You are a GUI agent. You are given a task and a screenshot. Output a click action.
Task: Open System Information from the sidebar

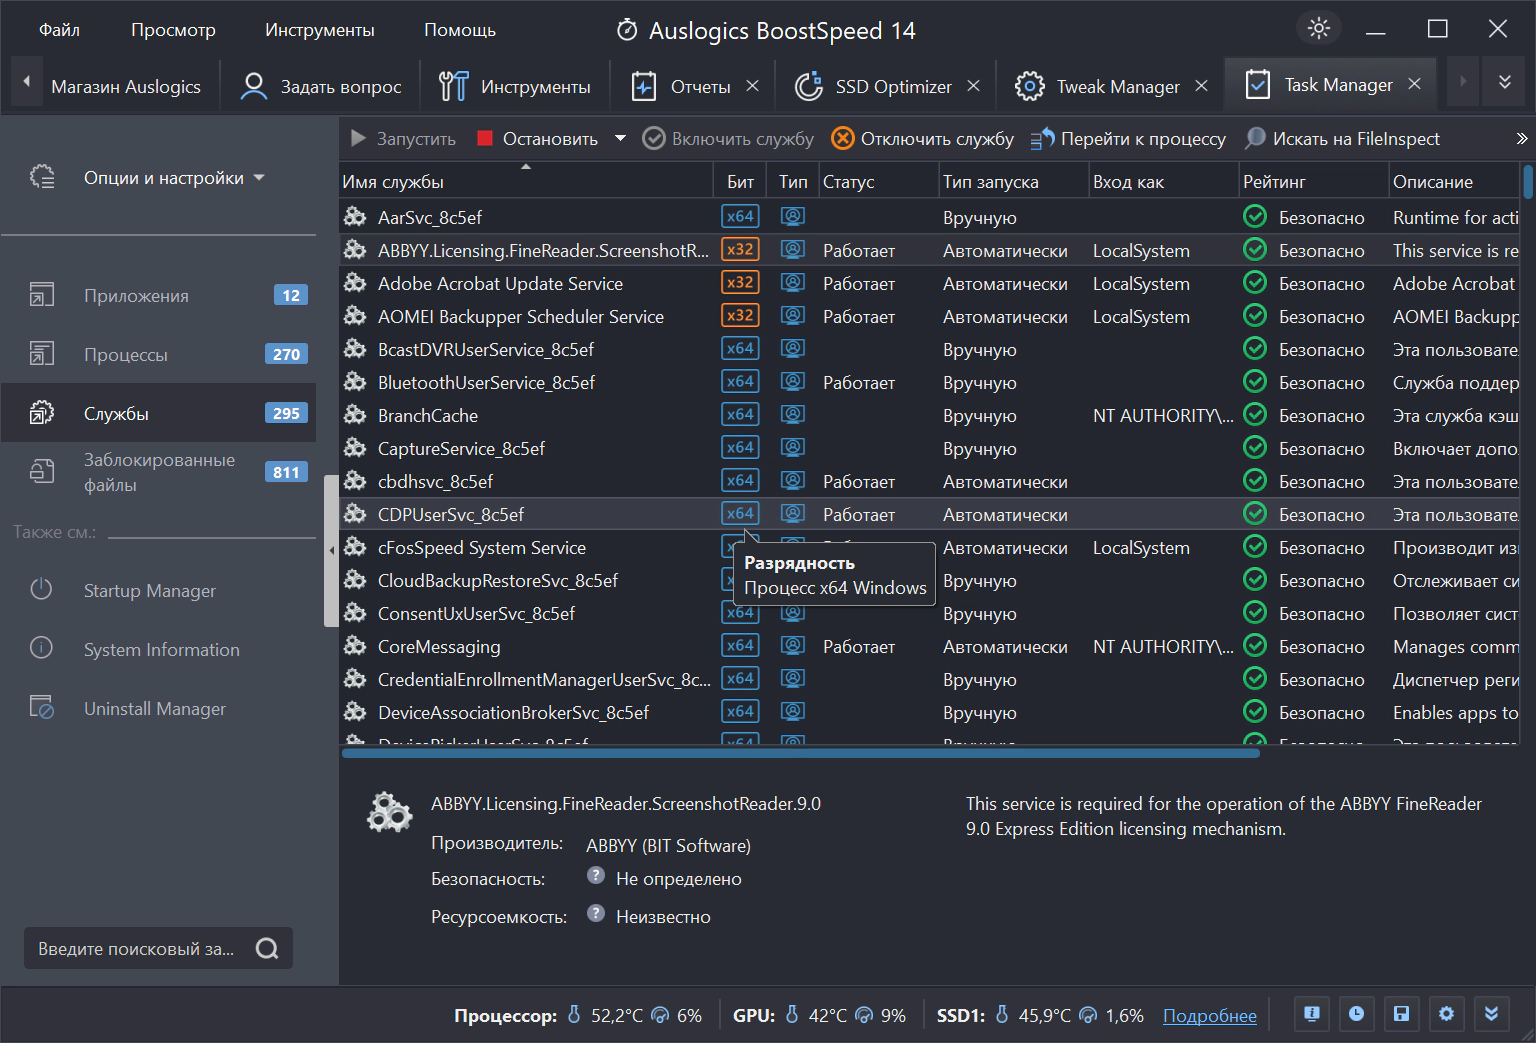pos(162,650)
